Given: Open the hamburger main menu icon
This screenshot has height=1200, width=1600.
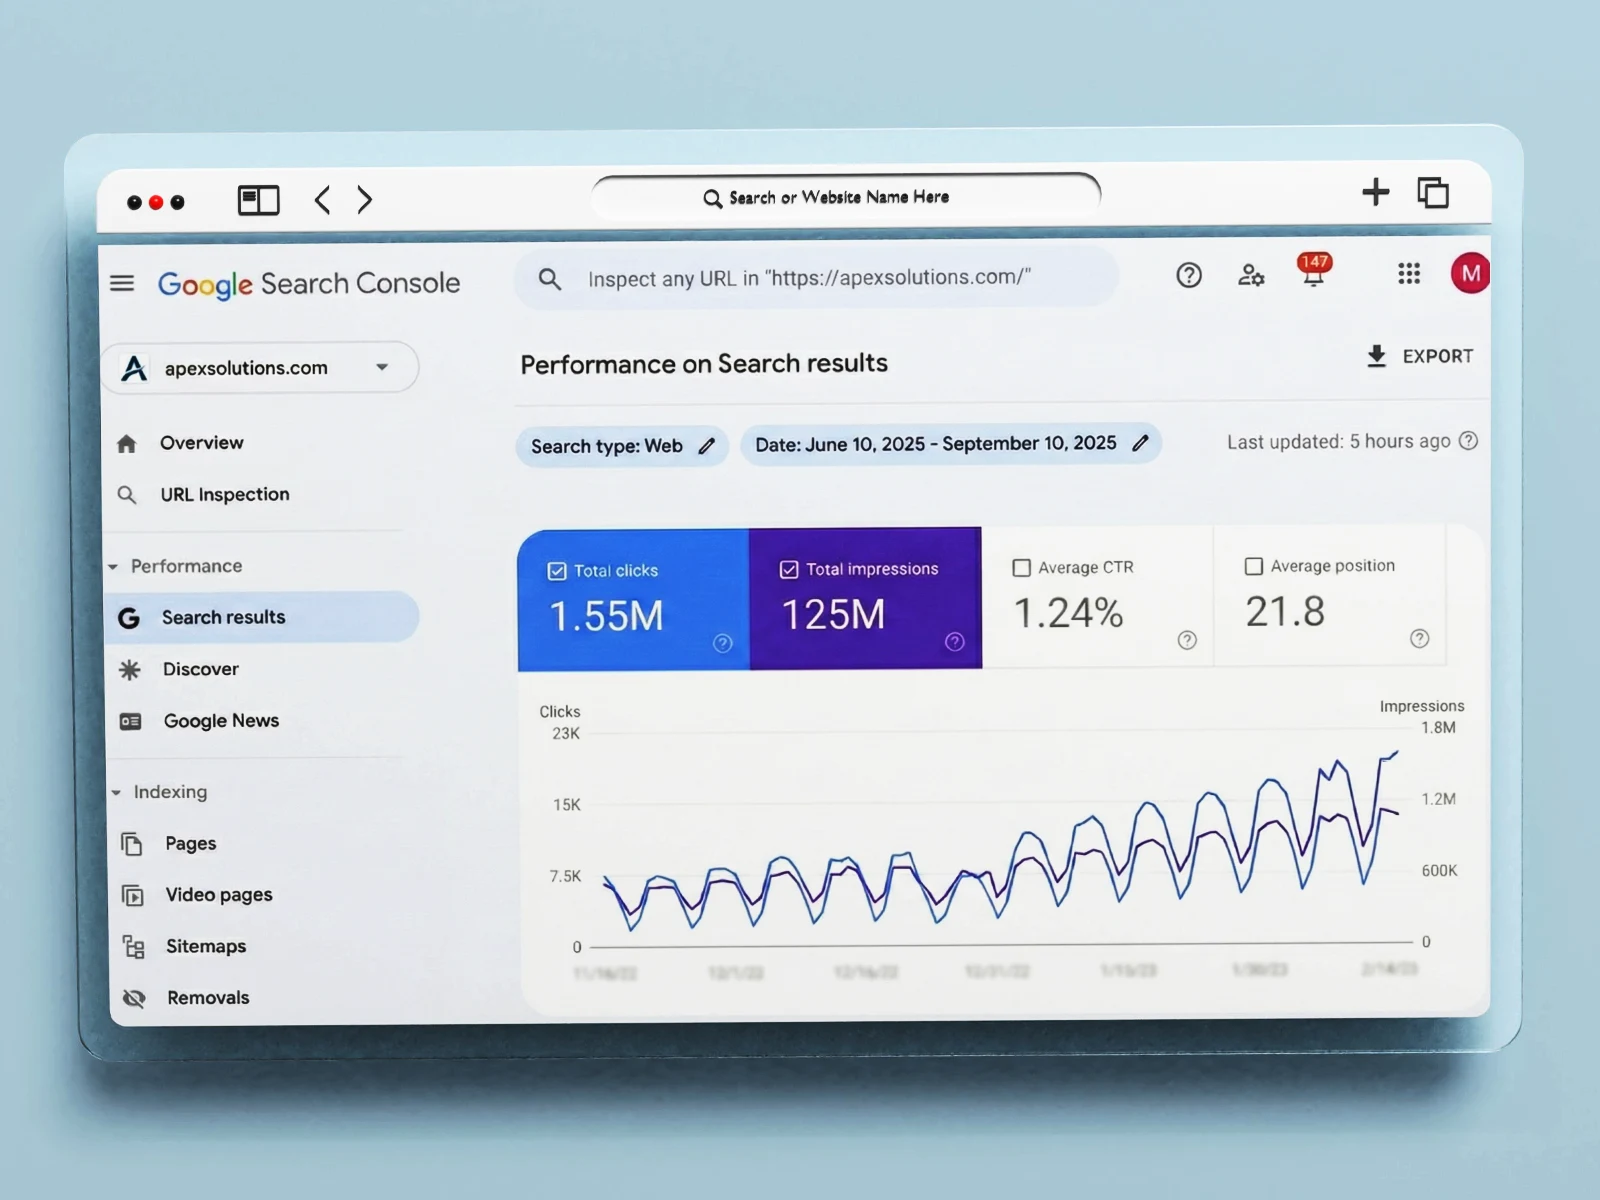Looking at the screenshot, I should click(x=122, y=283).
